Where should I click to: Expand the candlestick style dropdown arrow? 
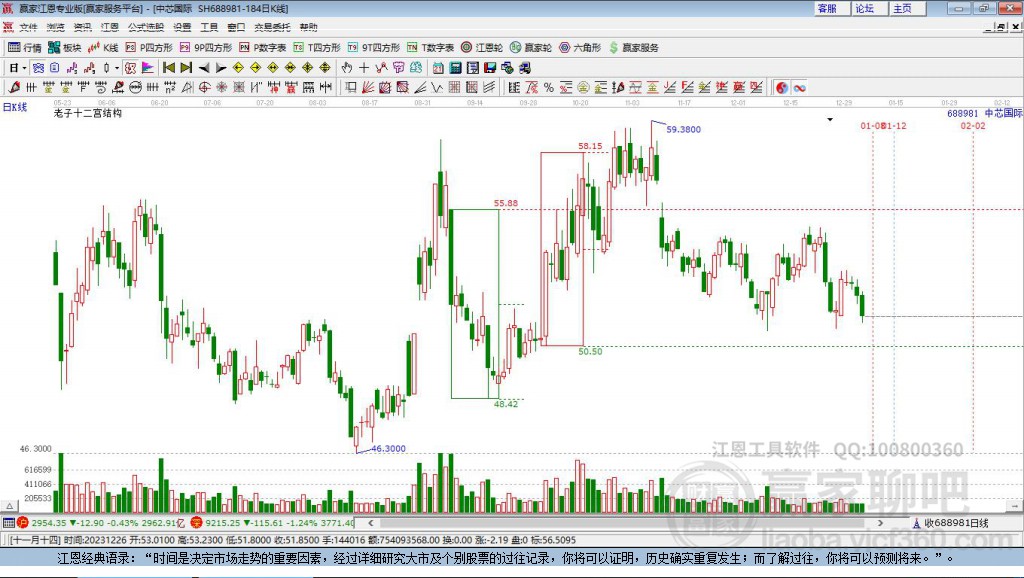tap(117, 68)
